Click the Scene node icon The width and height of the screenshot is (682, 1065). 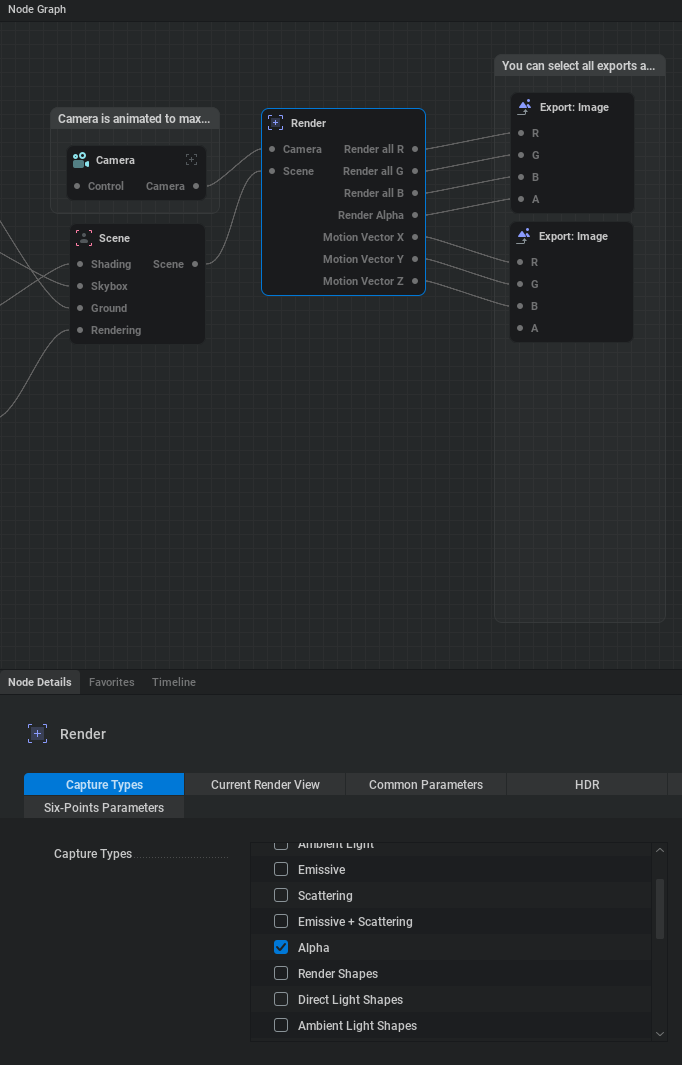(x=83, y=238)
